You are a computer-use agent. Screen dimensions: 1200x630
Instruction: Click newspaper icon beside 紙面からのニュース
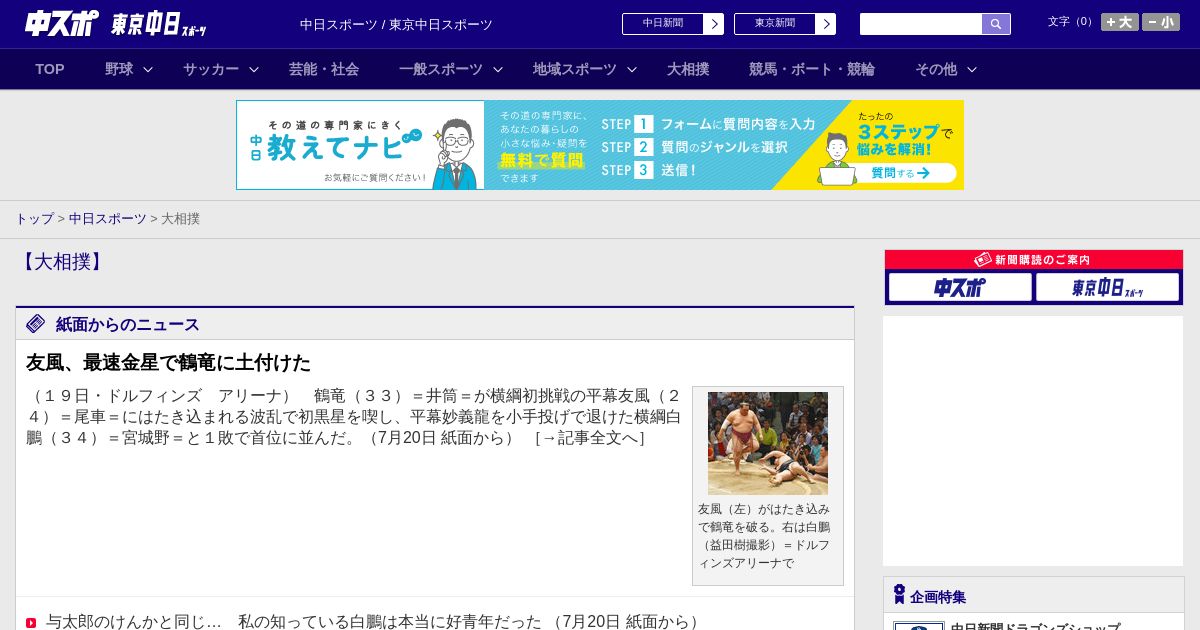[36, 323]
